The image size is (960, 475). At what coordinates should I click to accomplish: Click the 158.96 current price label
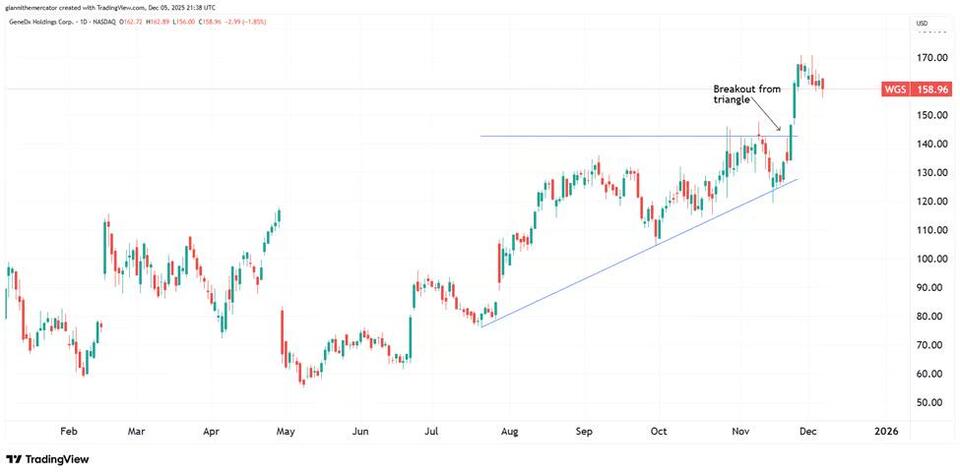932,89
